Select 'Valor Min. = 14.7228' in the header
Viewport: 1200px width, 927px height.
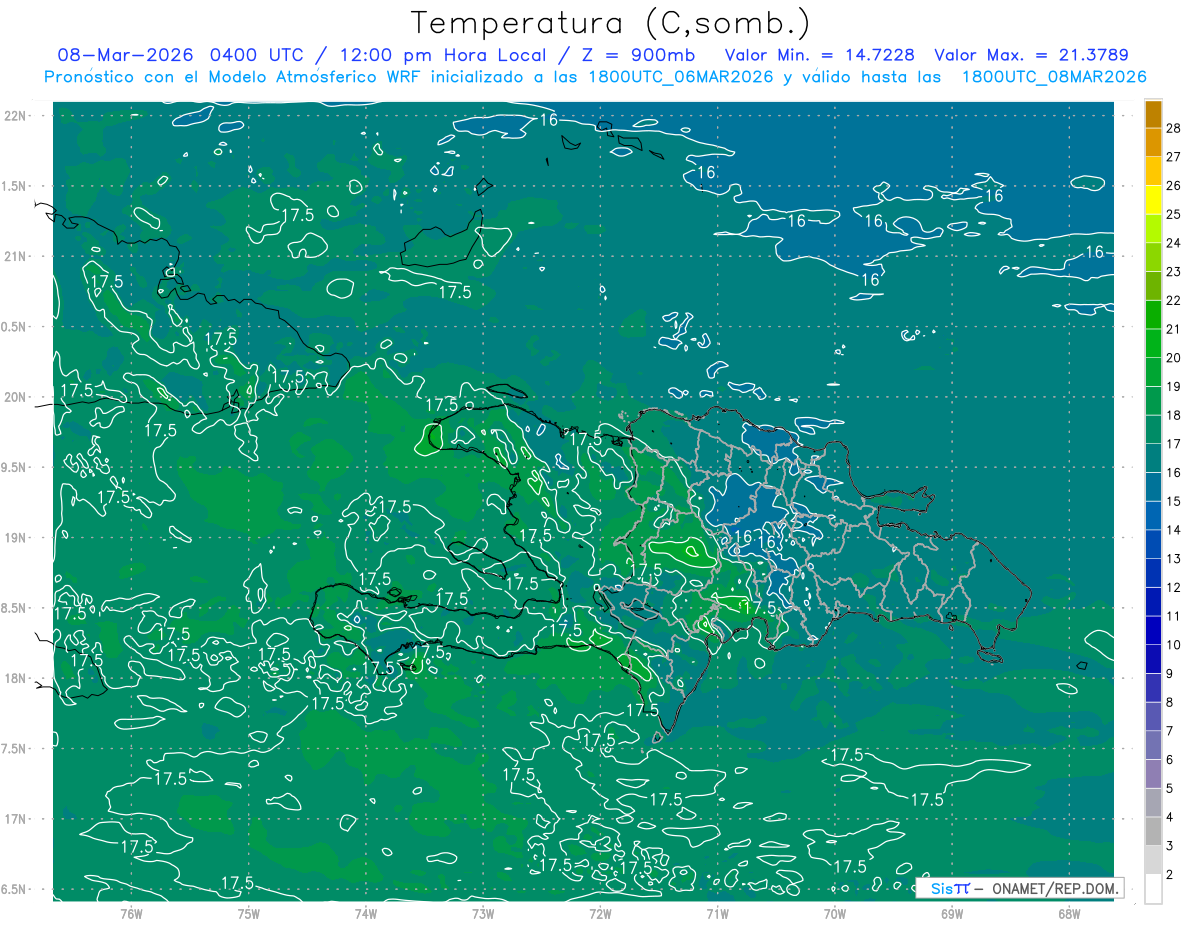point(820,55)
